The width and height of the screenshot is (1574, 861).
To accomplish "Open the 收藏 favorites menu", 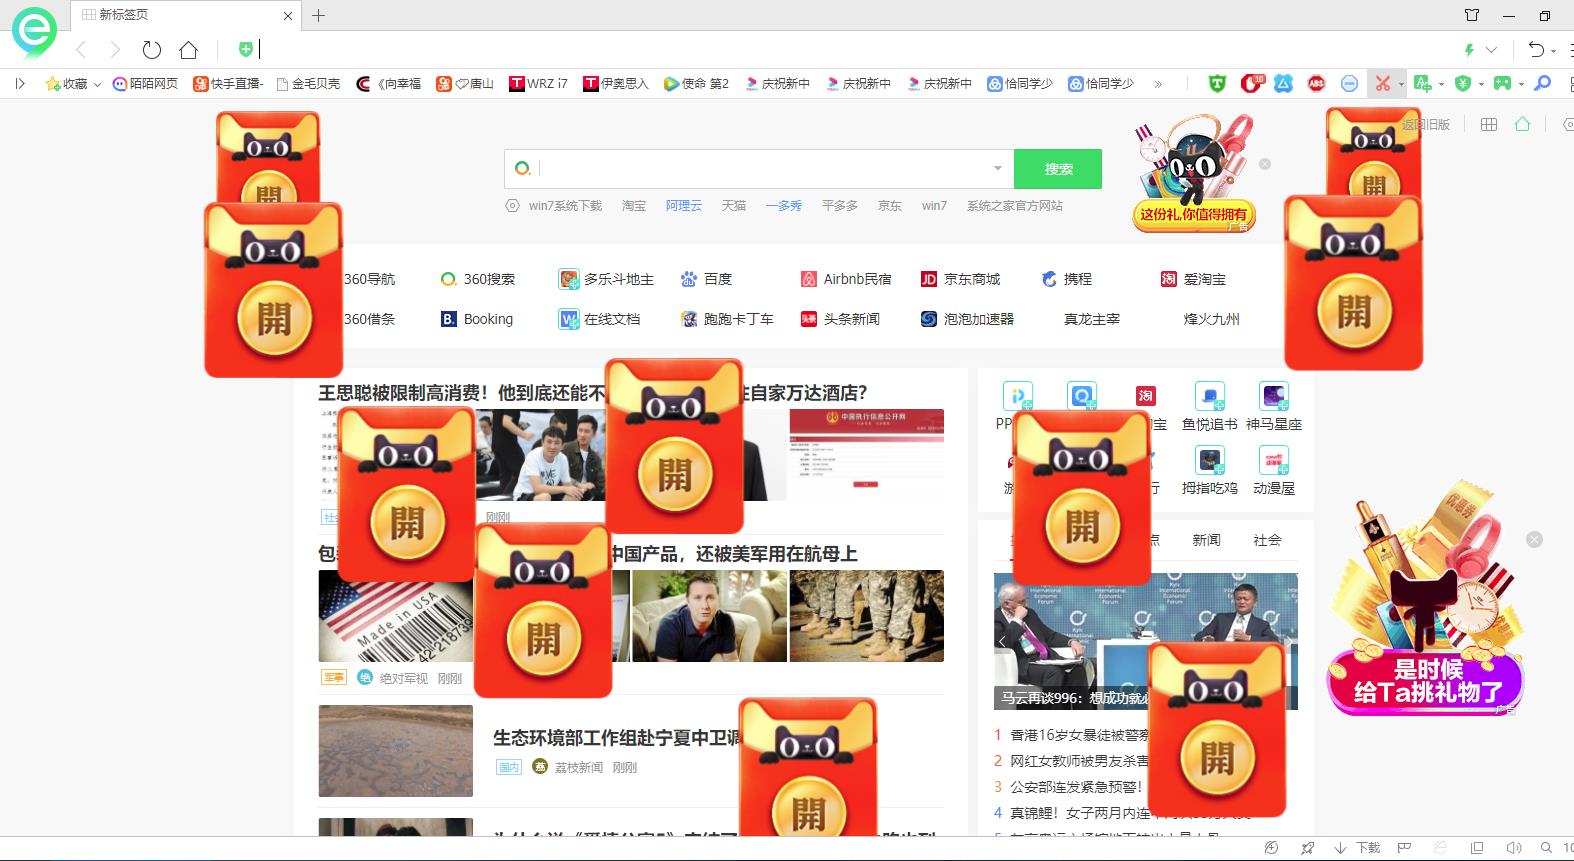I will pos(73,84).
